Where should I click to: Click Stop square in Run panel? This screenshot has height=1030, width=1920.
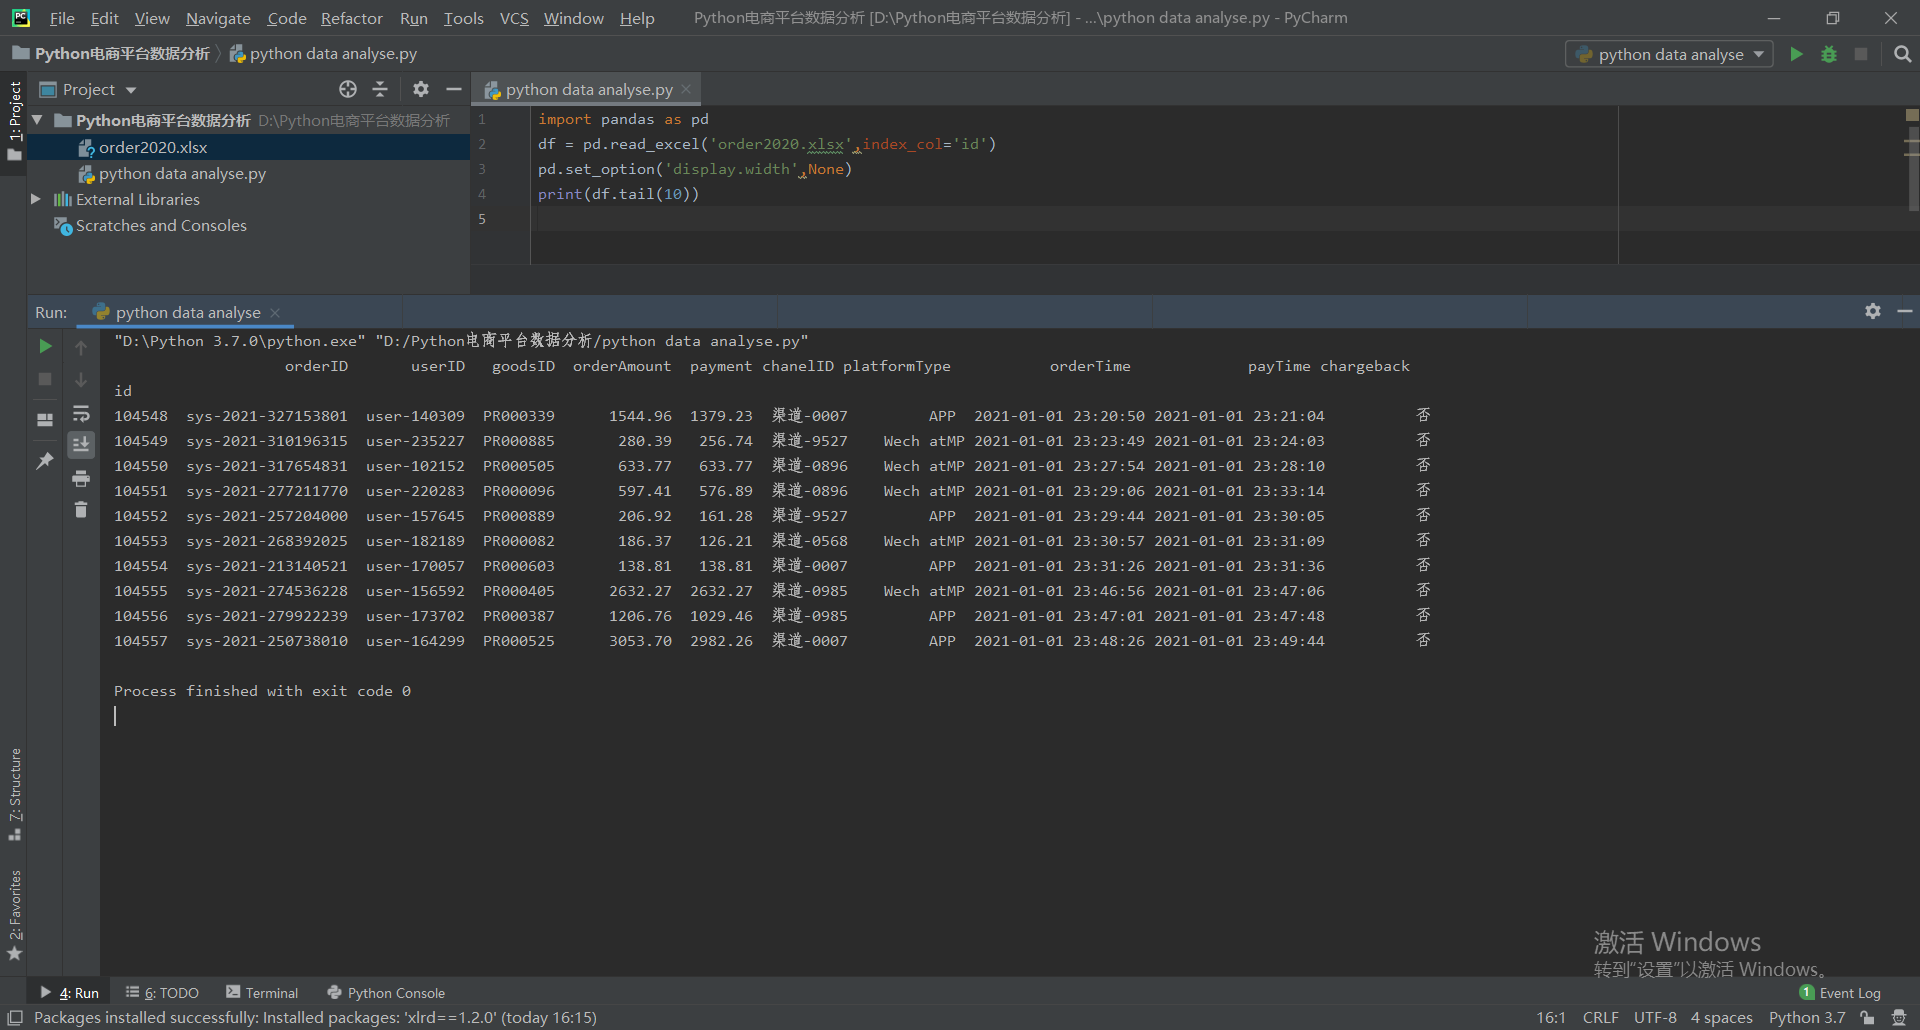[45, 379]
